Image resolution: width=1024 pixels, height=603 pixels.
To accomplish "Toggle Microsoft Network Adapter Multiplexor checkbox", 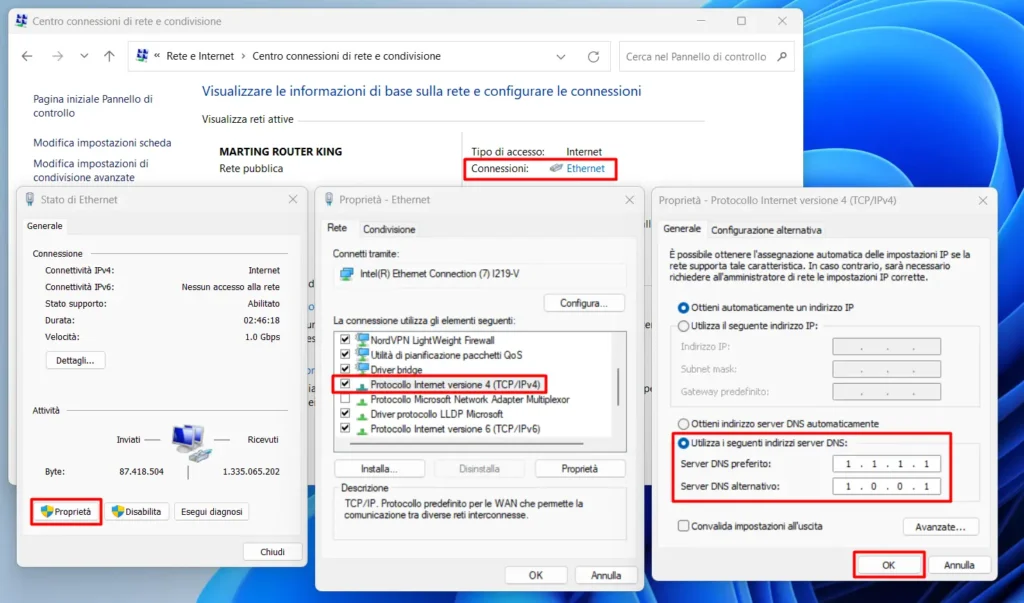I will point(345,399).
